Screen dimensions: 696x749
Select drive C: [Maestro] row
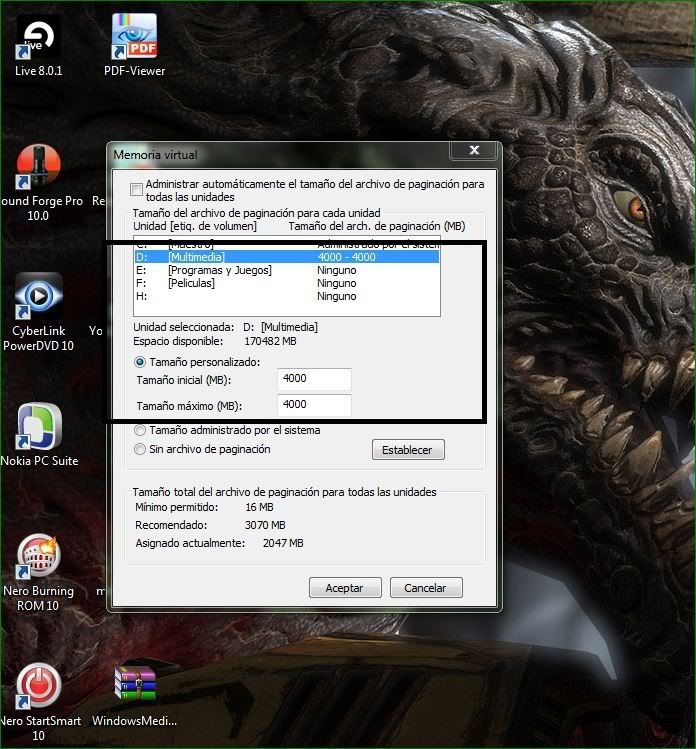pyautogui.click(x=287, y=244)
